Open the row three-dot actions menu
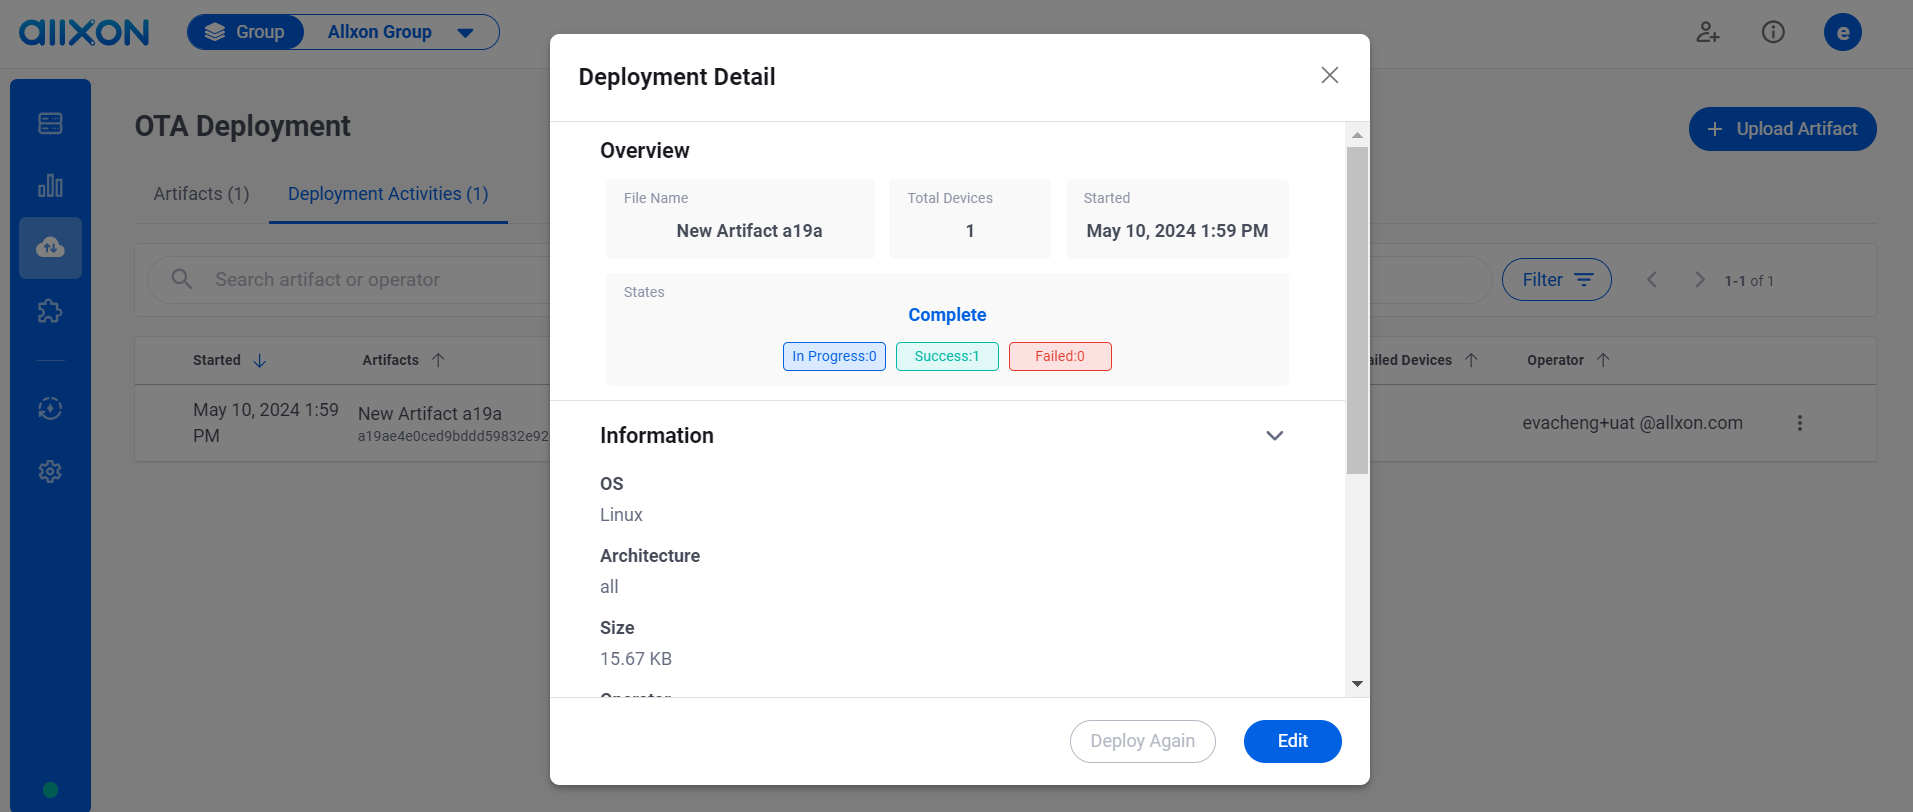 1800,423
